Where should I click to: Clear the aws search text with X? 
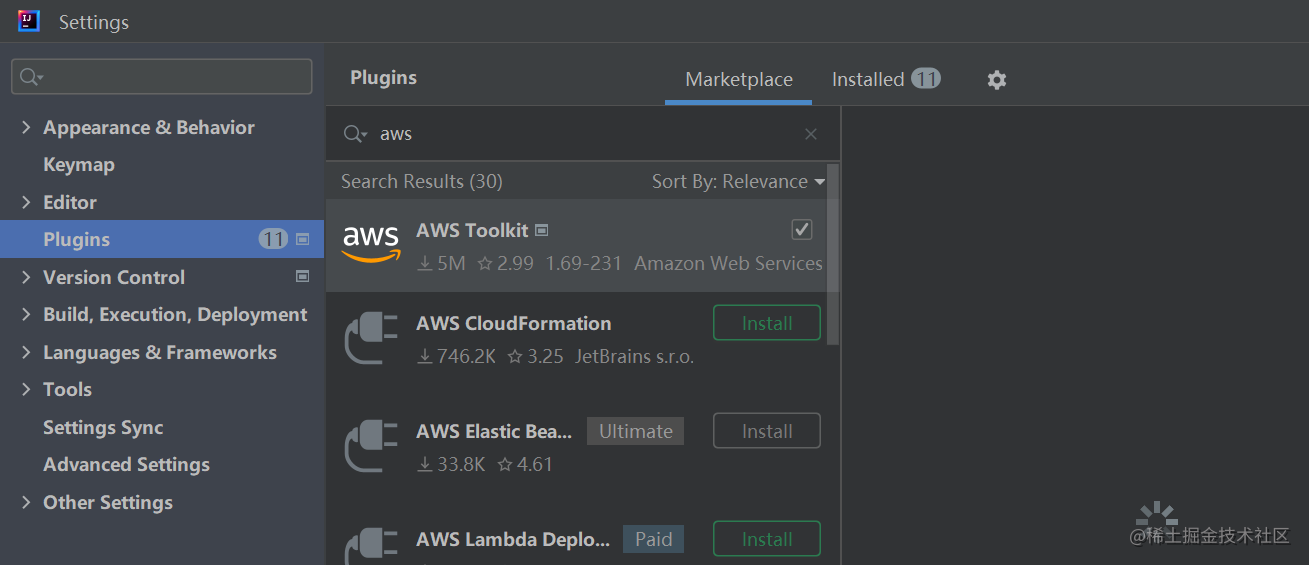point(811,134)
